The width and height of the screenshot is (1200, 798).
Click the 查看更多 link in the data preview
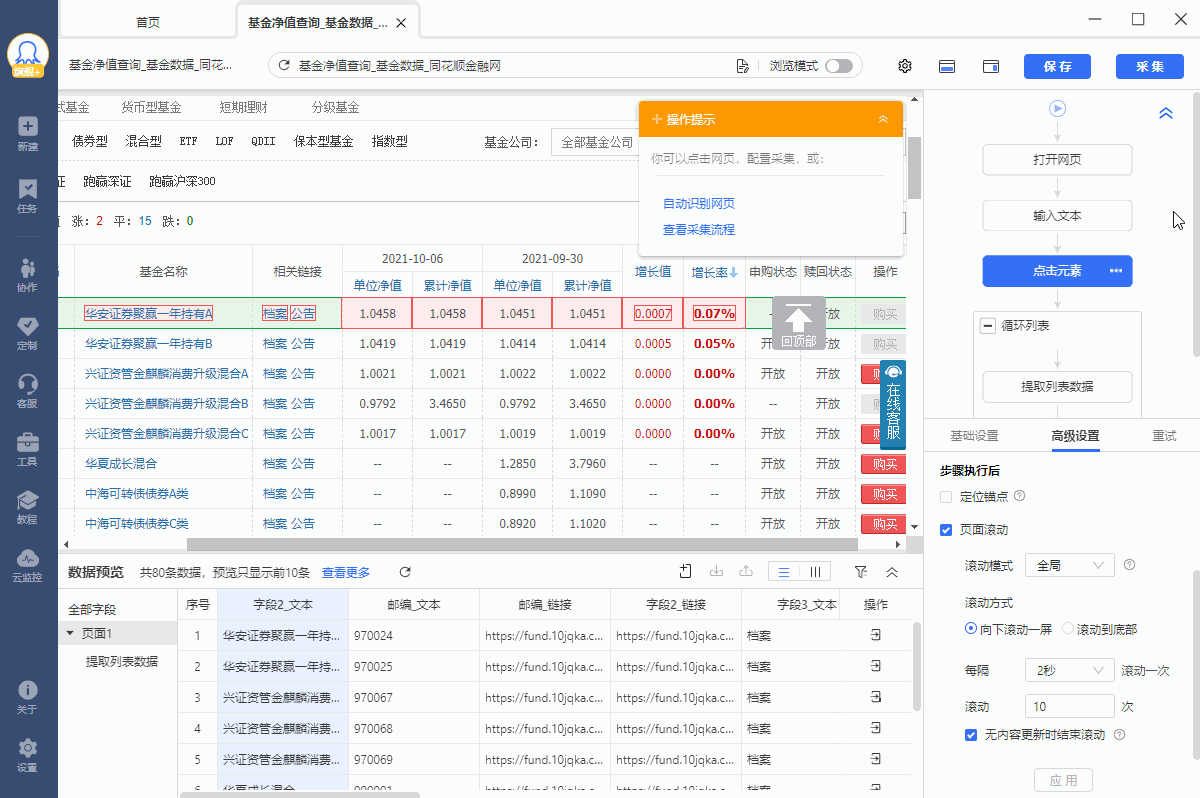click(346, 572)
